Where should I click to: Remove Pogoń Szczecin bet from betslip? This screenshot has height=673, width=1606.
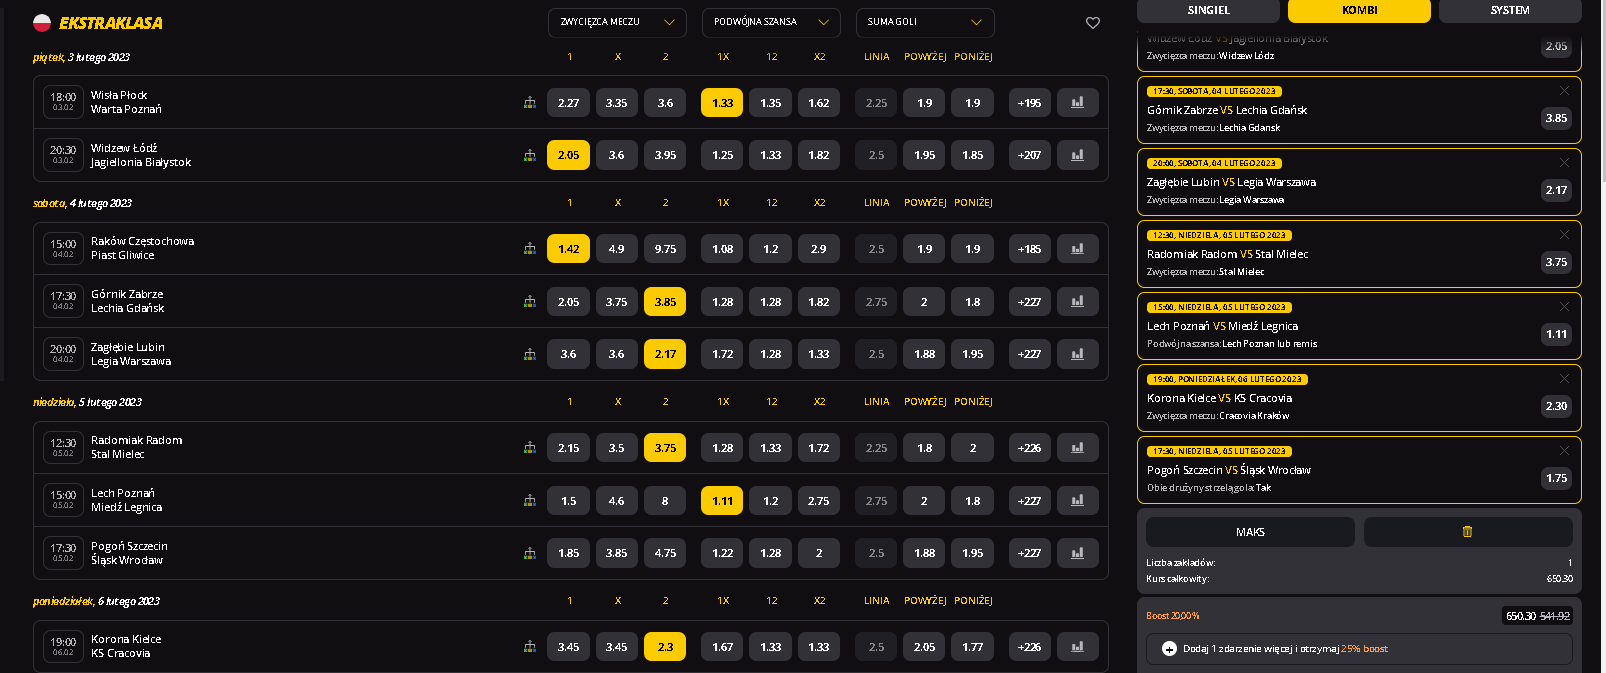[x=1564, y=450]
